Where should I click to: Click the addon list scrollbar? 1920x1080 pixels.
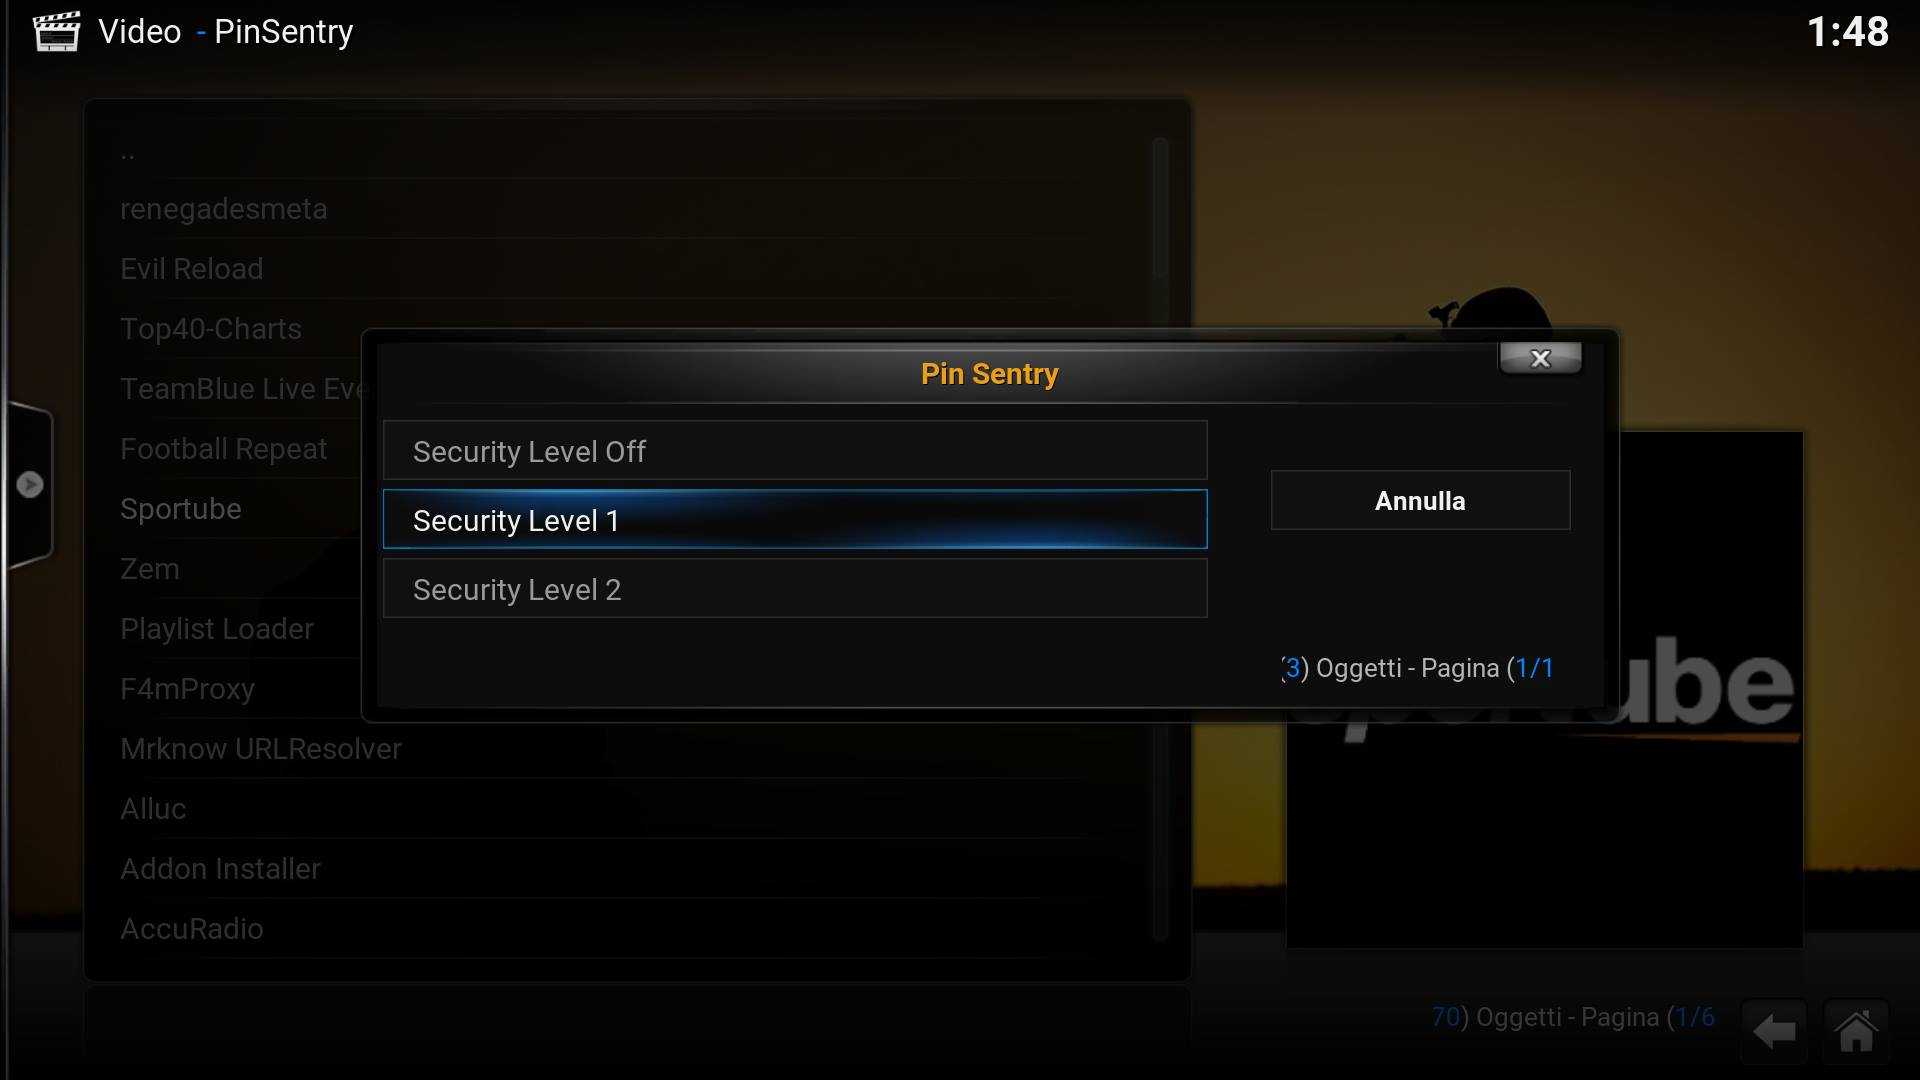[1160, 540]
